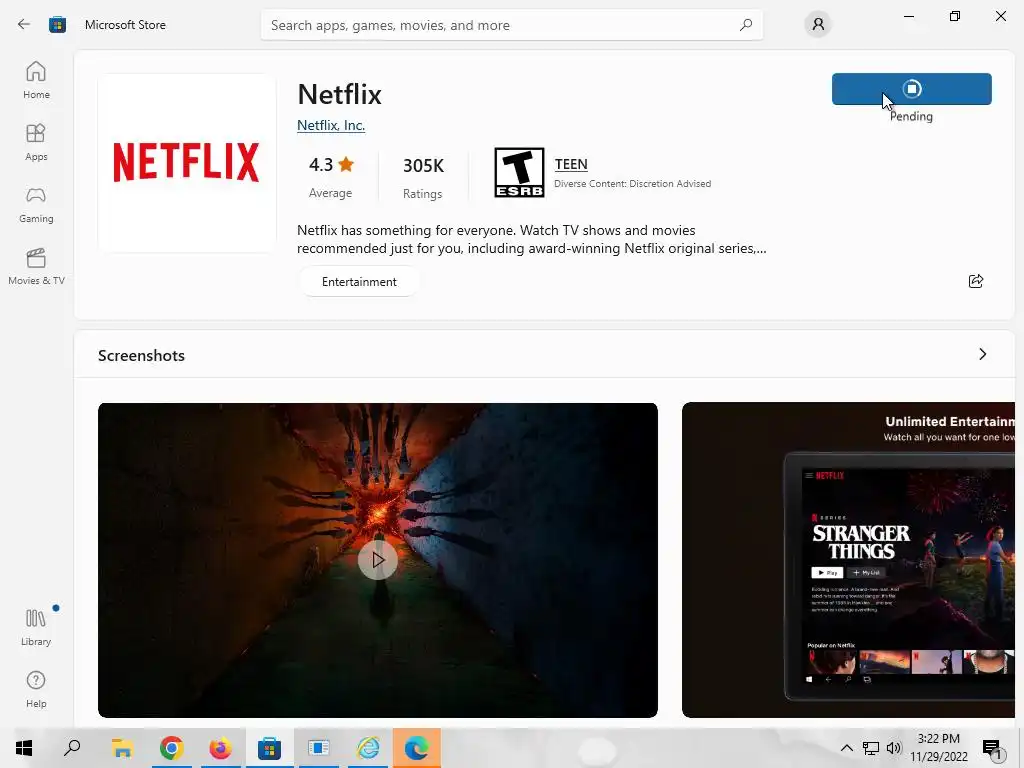Screen dimensions: 1024x768
Task: Show hidden system tray icons
Action: (846, 748)
